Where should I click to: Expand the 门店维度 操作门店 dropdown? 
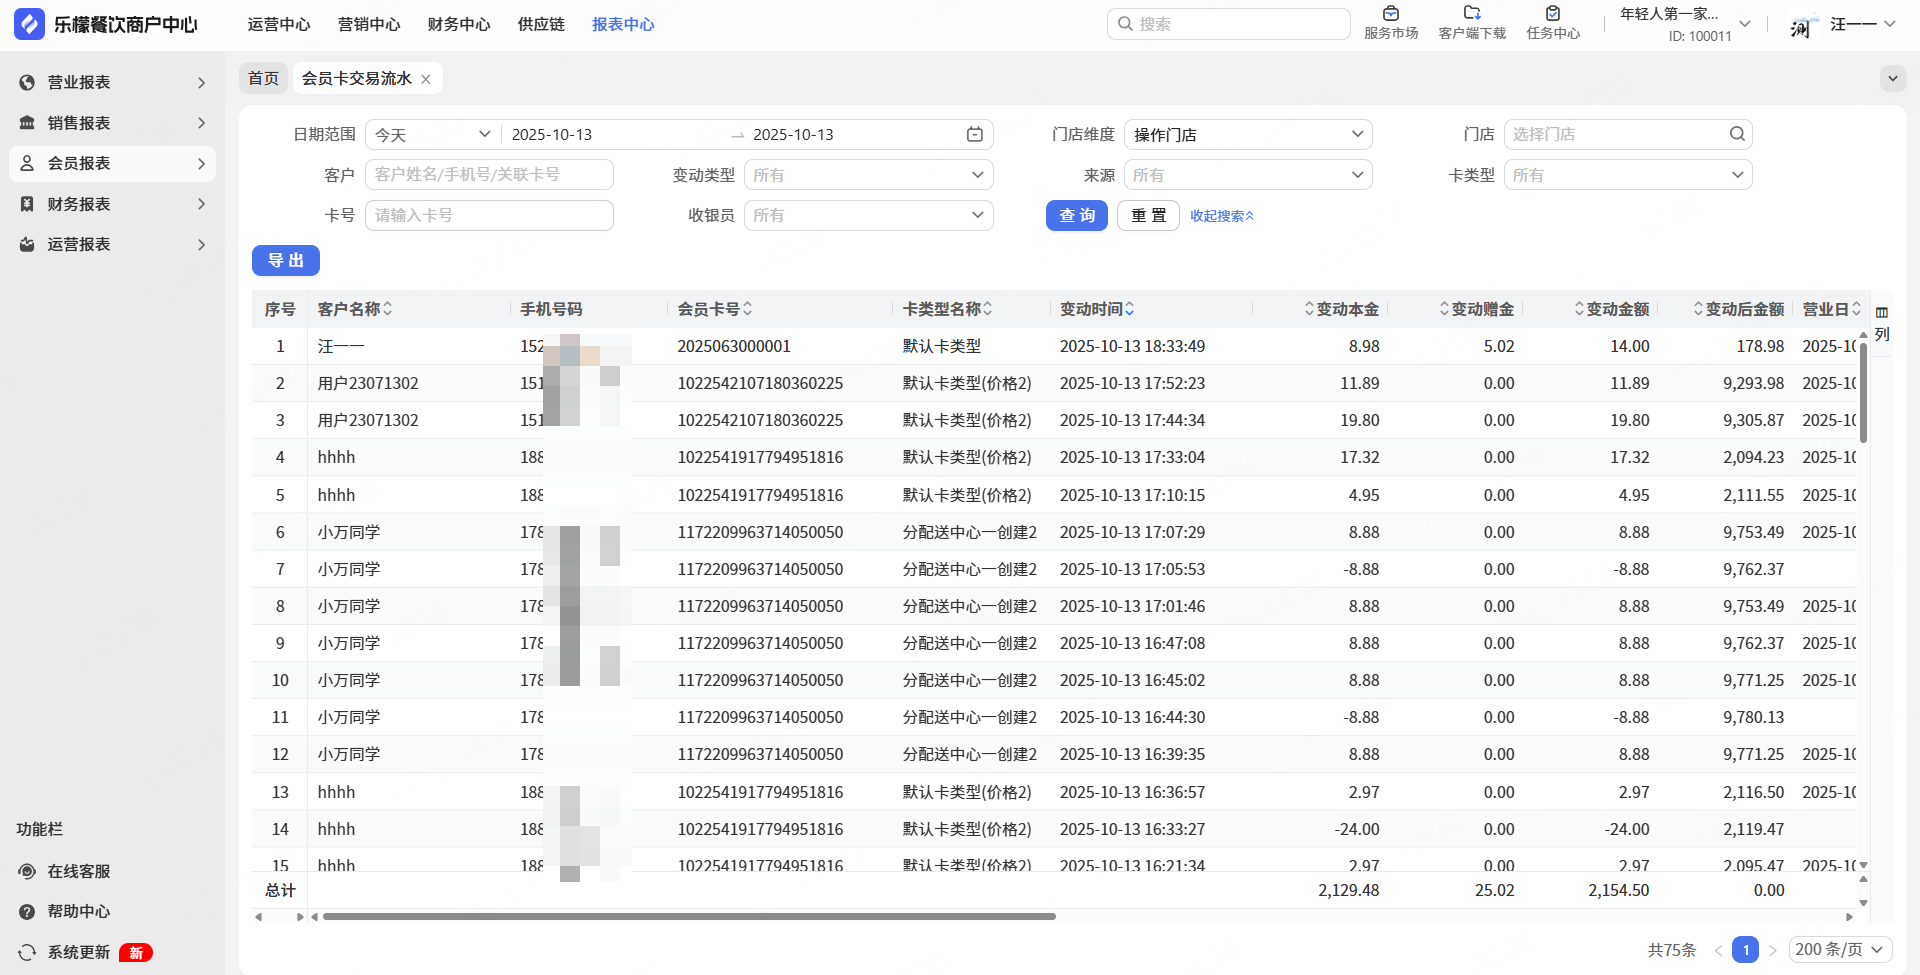[x=1247, y=135]
